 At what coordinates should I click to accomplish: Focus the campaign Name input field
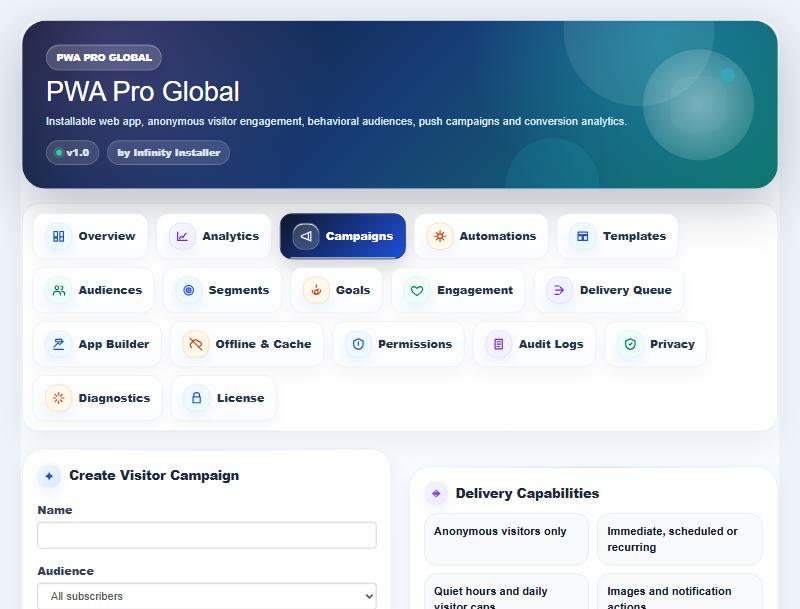click(207, 535)
